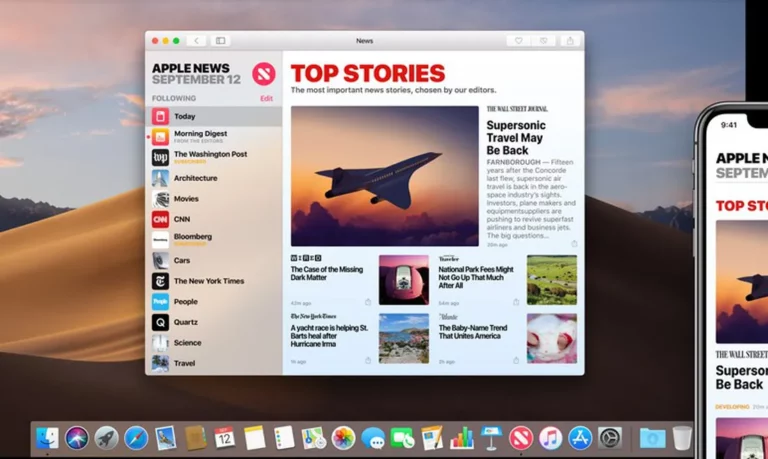Viewport: 768px width, 459px height.
Task: Open the CNN channel
Action: click(x=214, y=219)
